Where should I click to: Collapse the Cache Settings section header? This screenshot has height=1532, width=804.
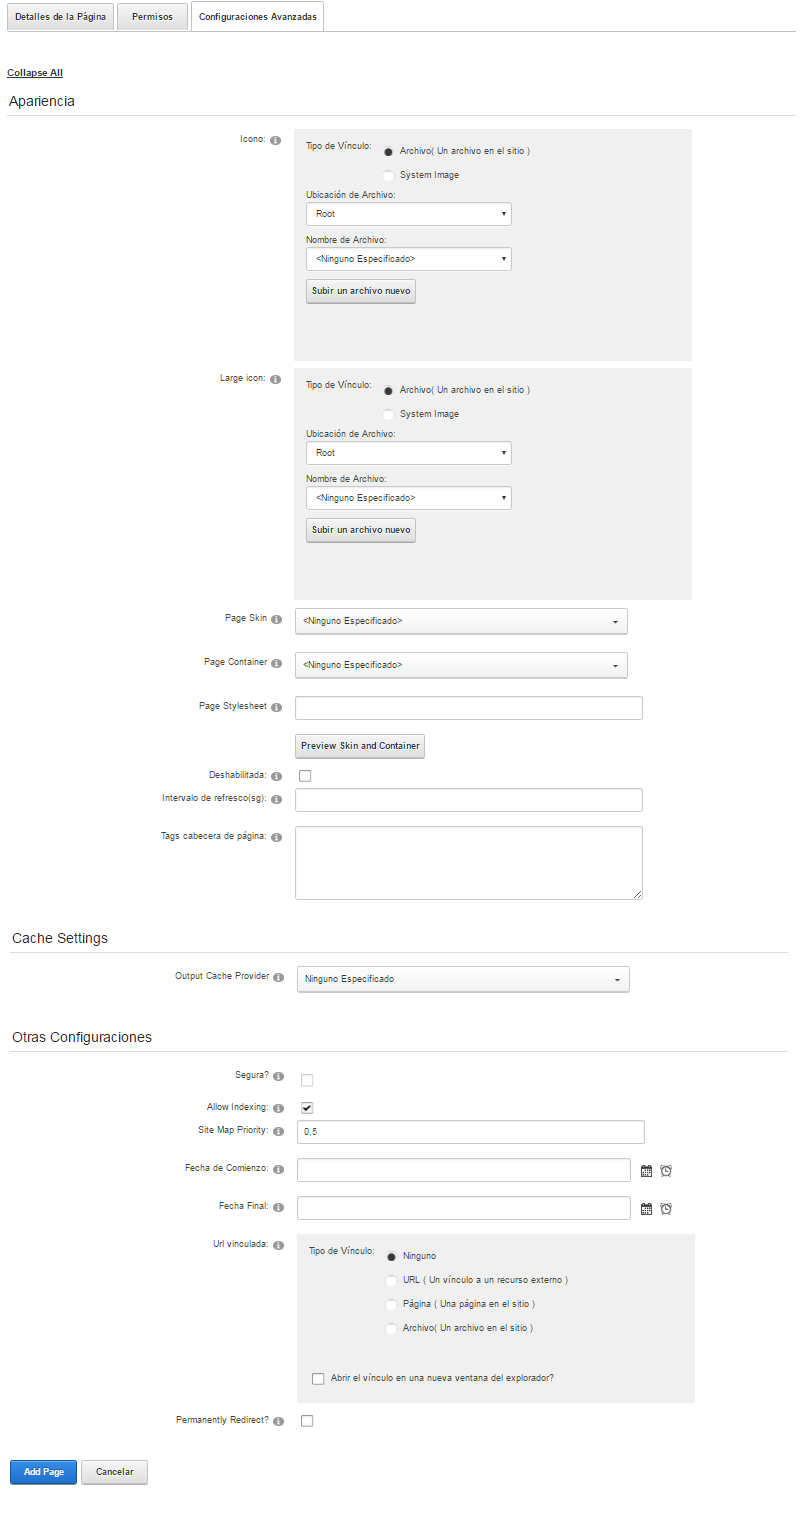pyautogui.click(x=60, y=938)
